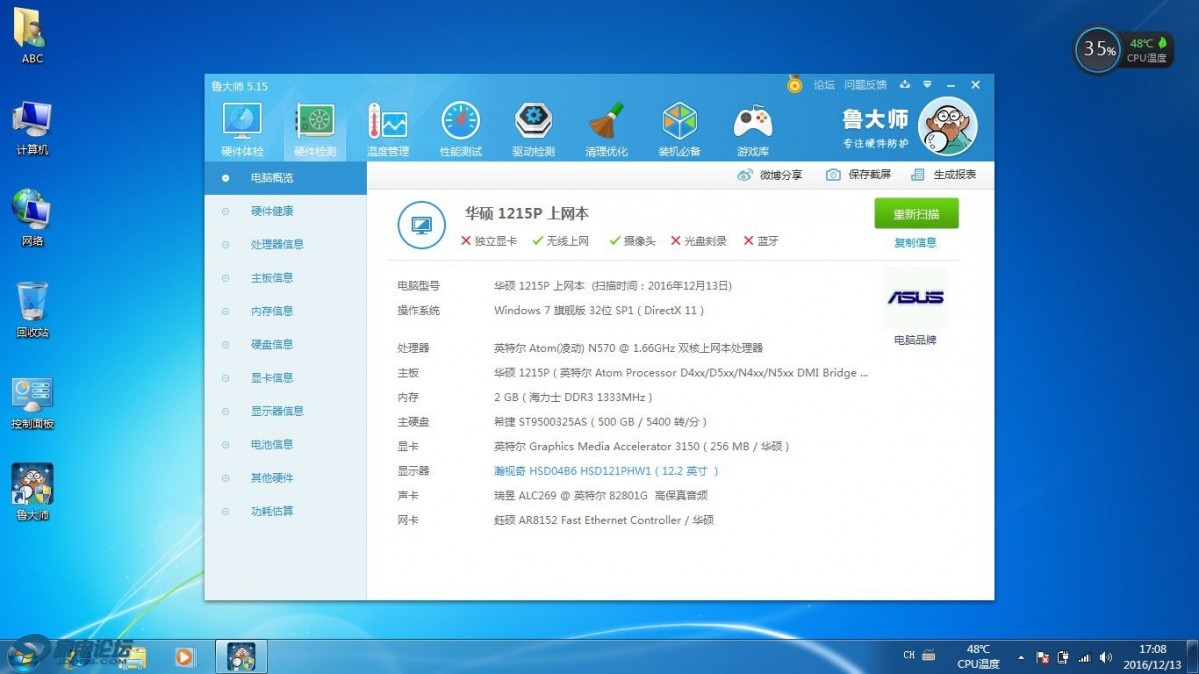Click the processor text 英特尔 Atom N570
The width and height of the screenshot is (1199, 674).
tap(628, 348)
